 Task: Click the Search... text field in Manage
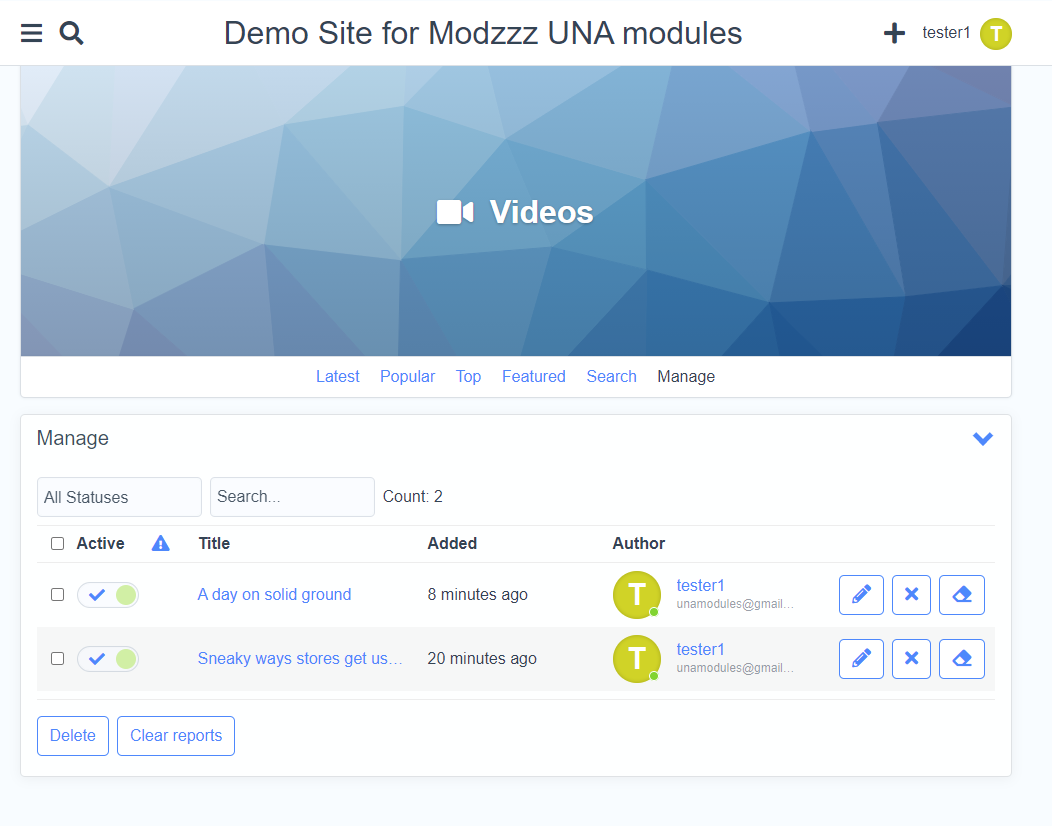(292, 497)
